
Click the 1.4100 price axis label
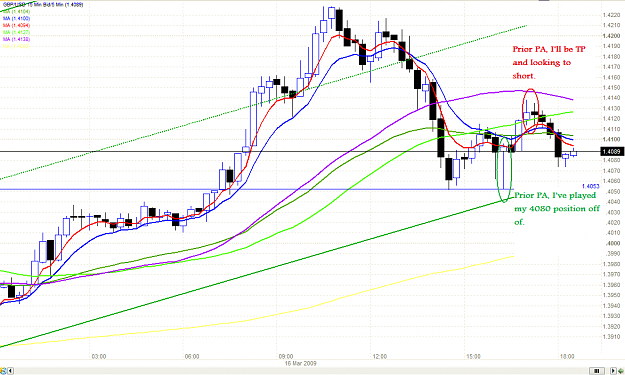coord(611,139)
